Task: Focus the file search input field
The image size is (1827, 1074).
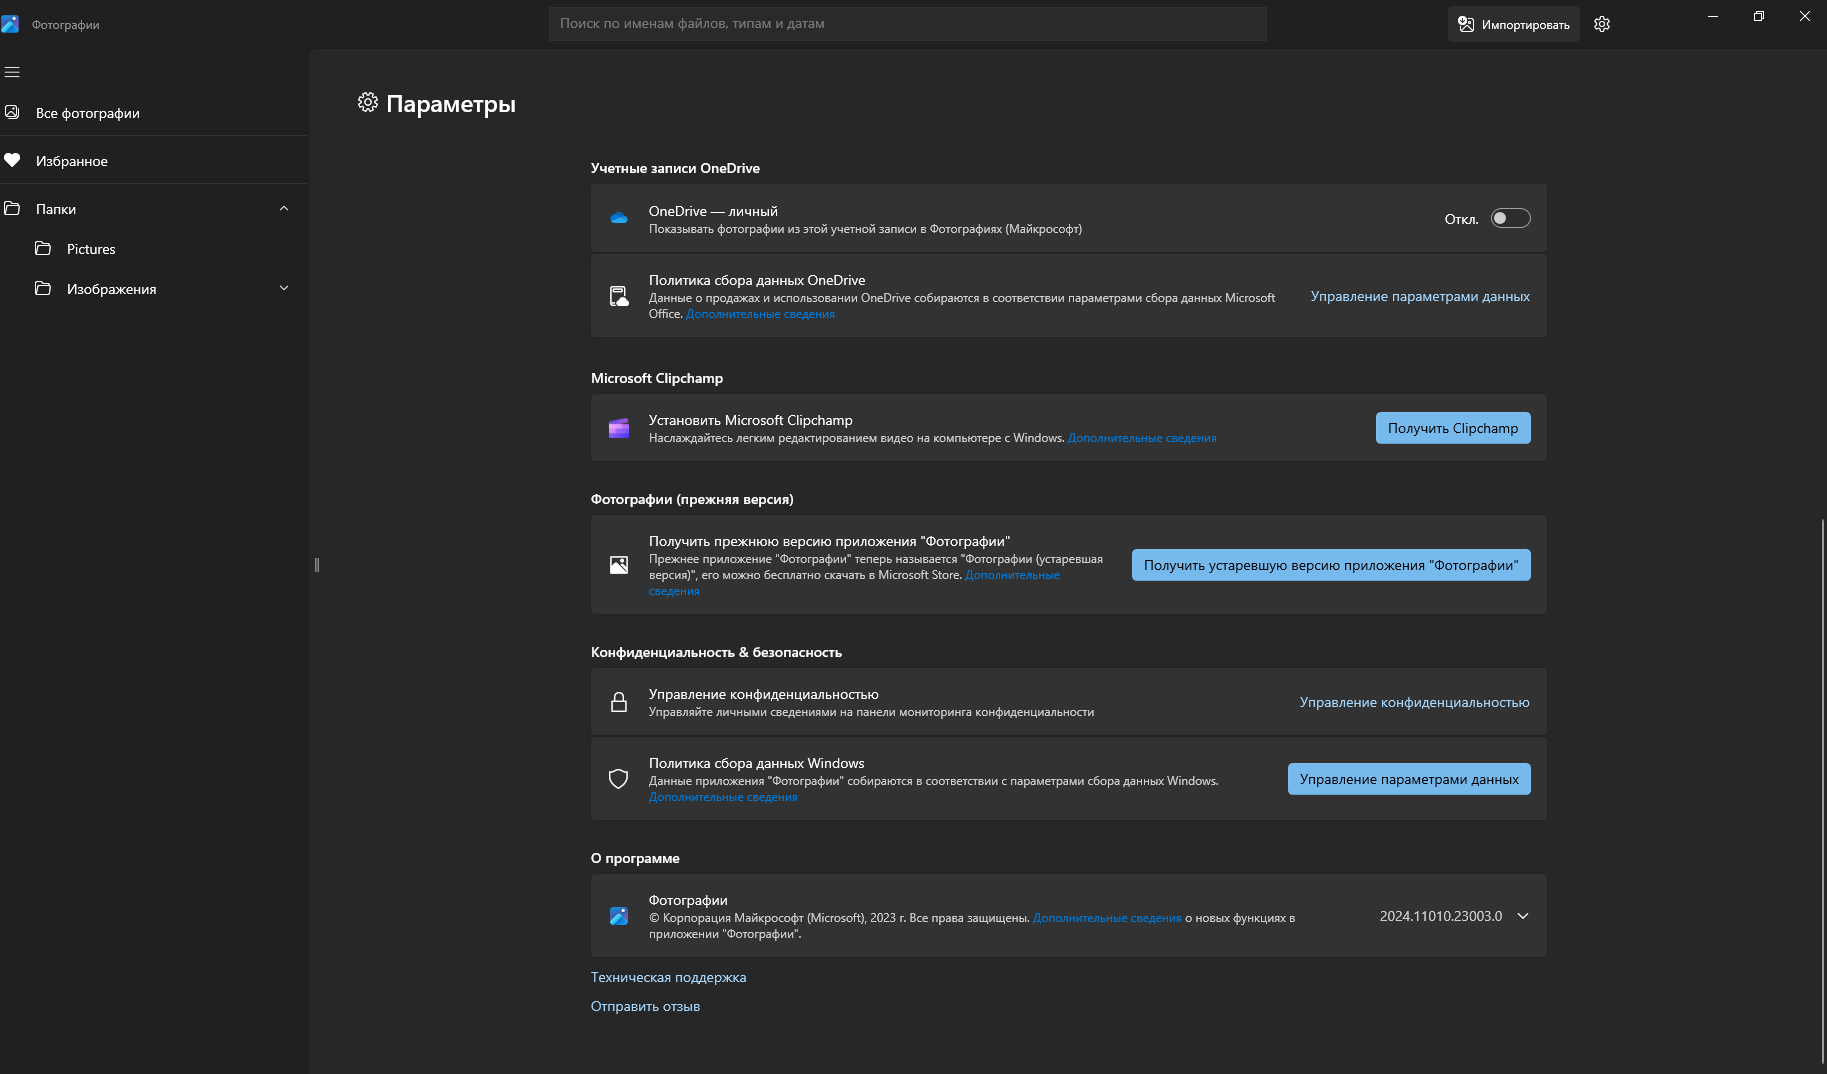Action: (907, 24)
